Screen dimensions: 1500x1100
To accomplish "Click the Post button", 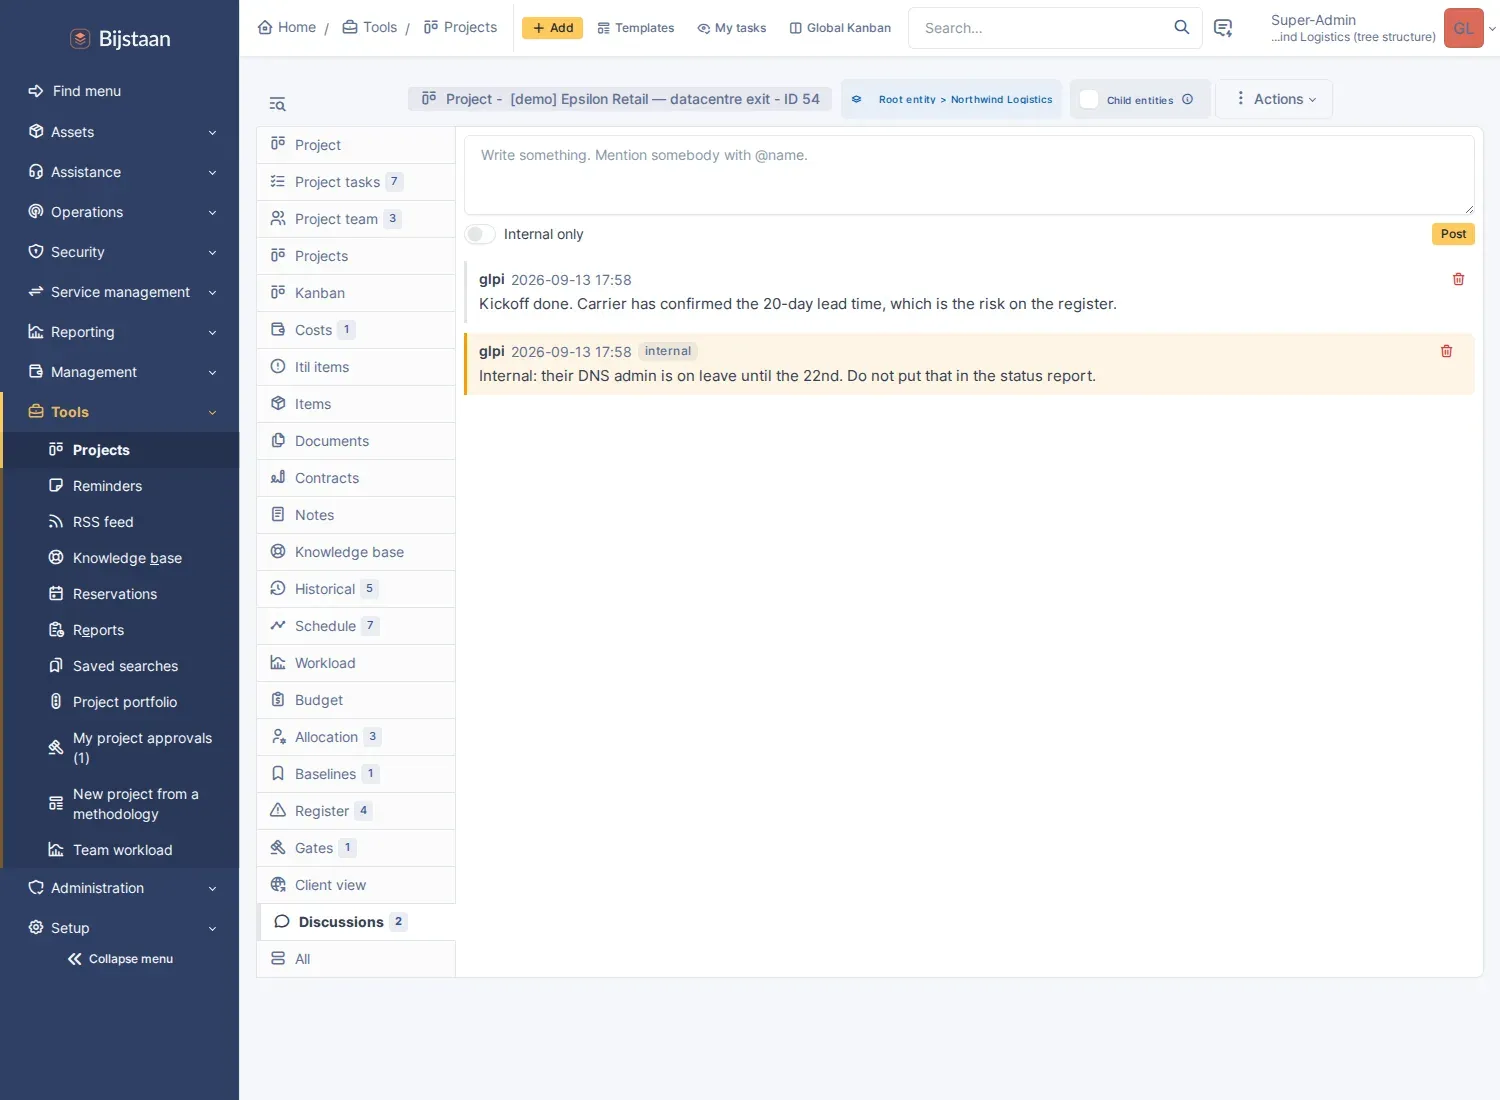I will (x=1453, y=234).
